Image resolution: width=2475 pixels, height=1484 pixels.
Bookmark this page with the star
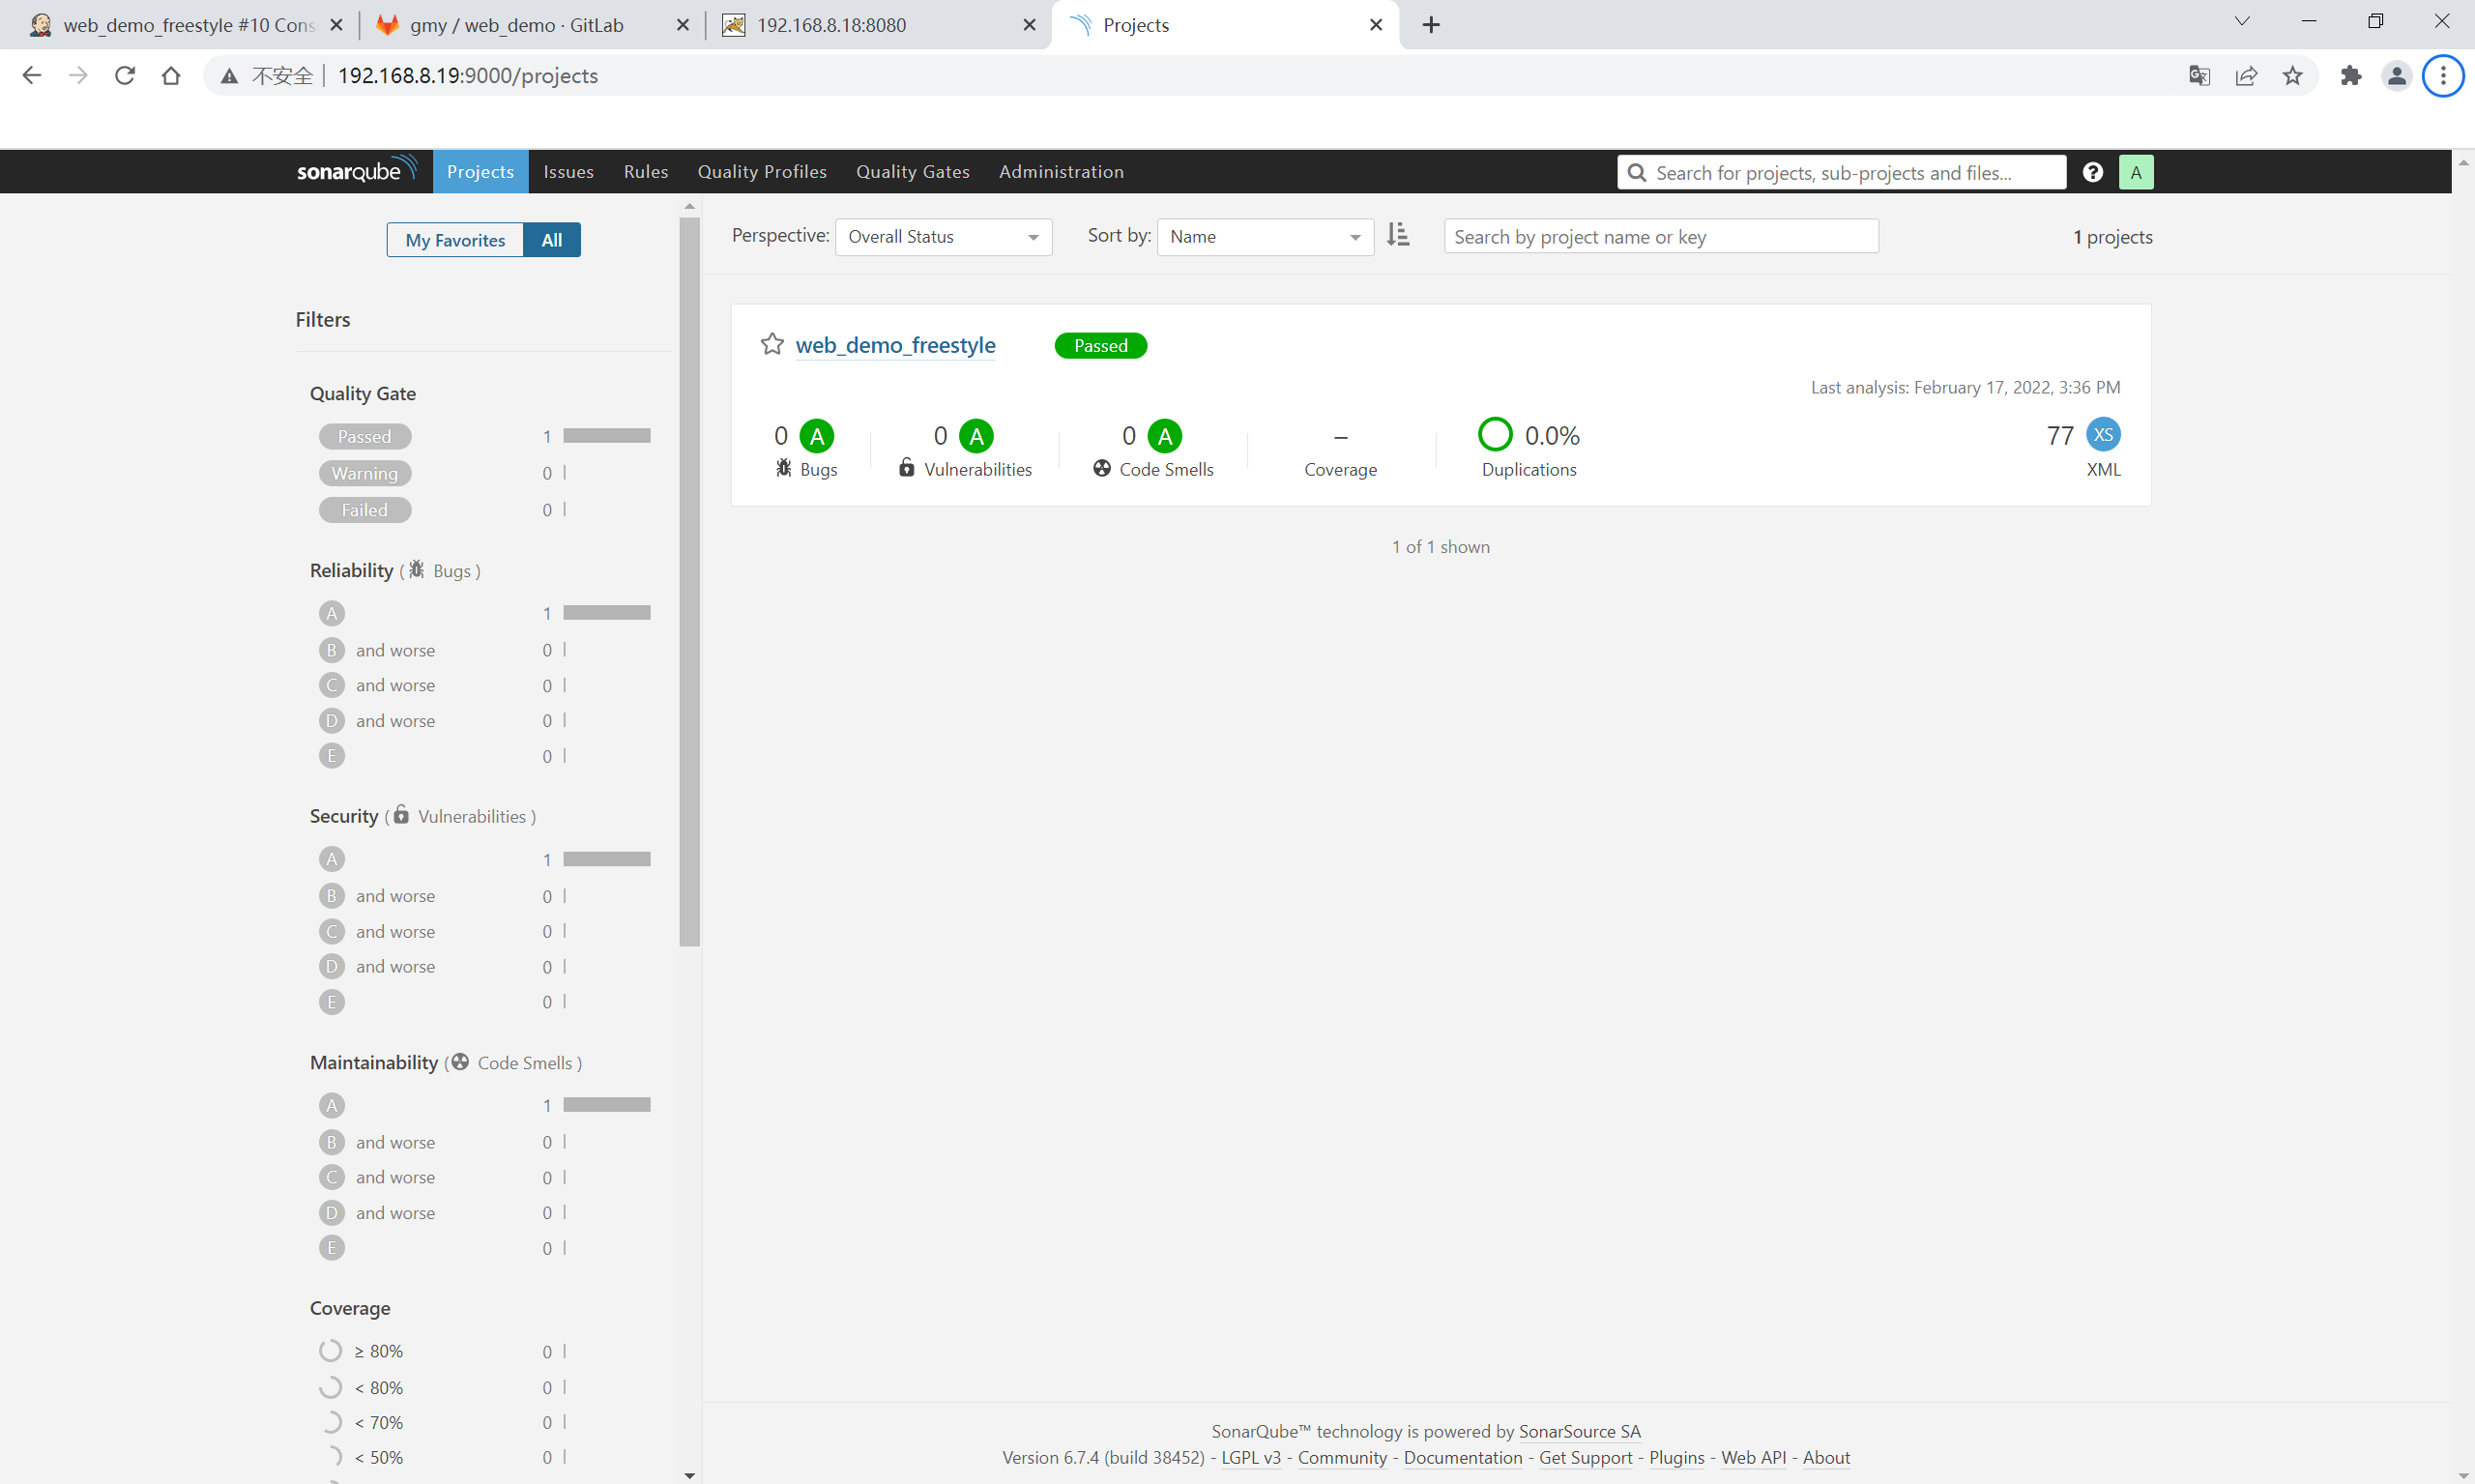coord(2292,75)
